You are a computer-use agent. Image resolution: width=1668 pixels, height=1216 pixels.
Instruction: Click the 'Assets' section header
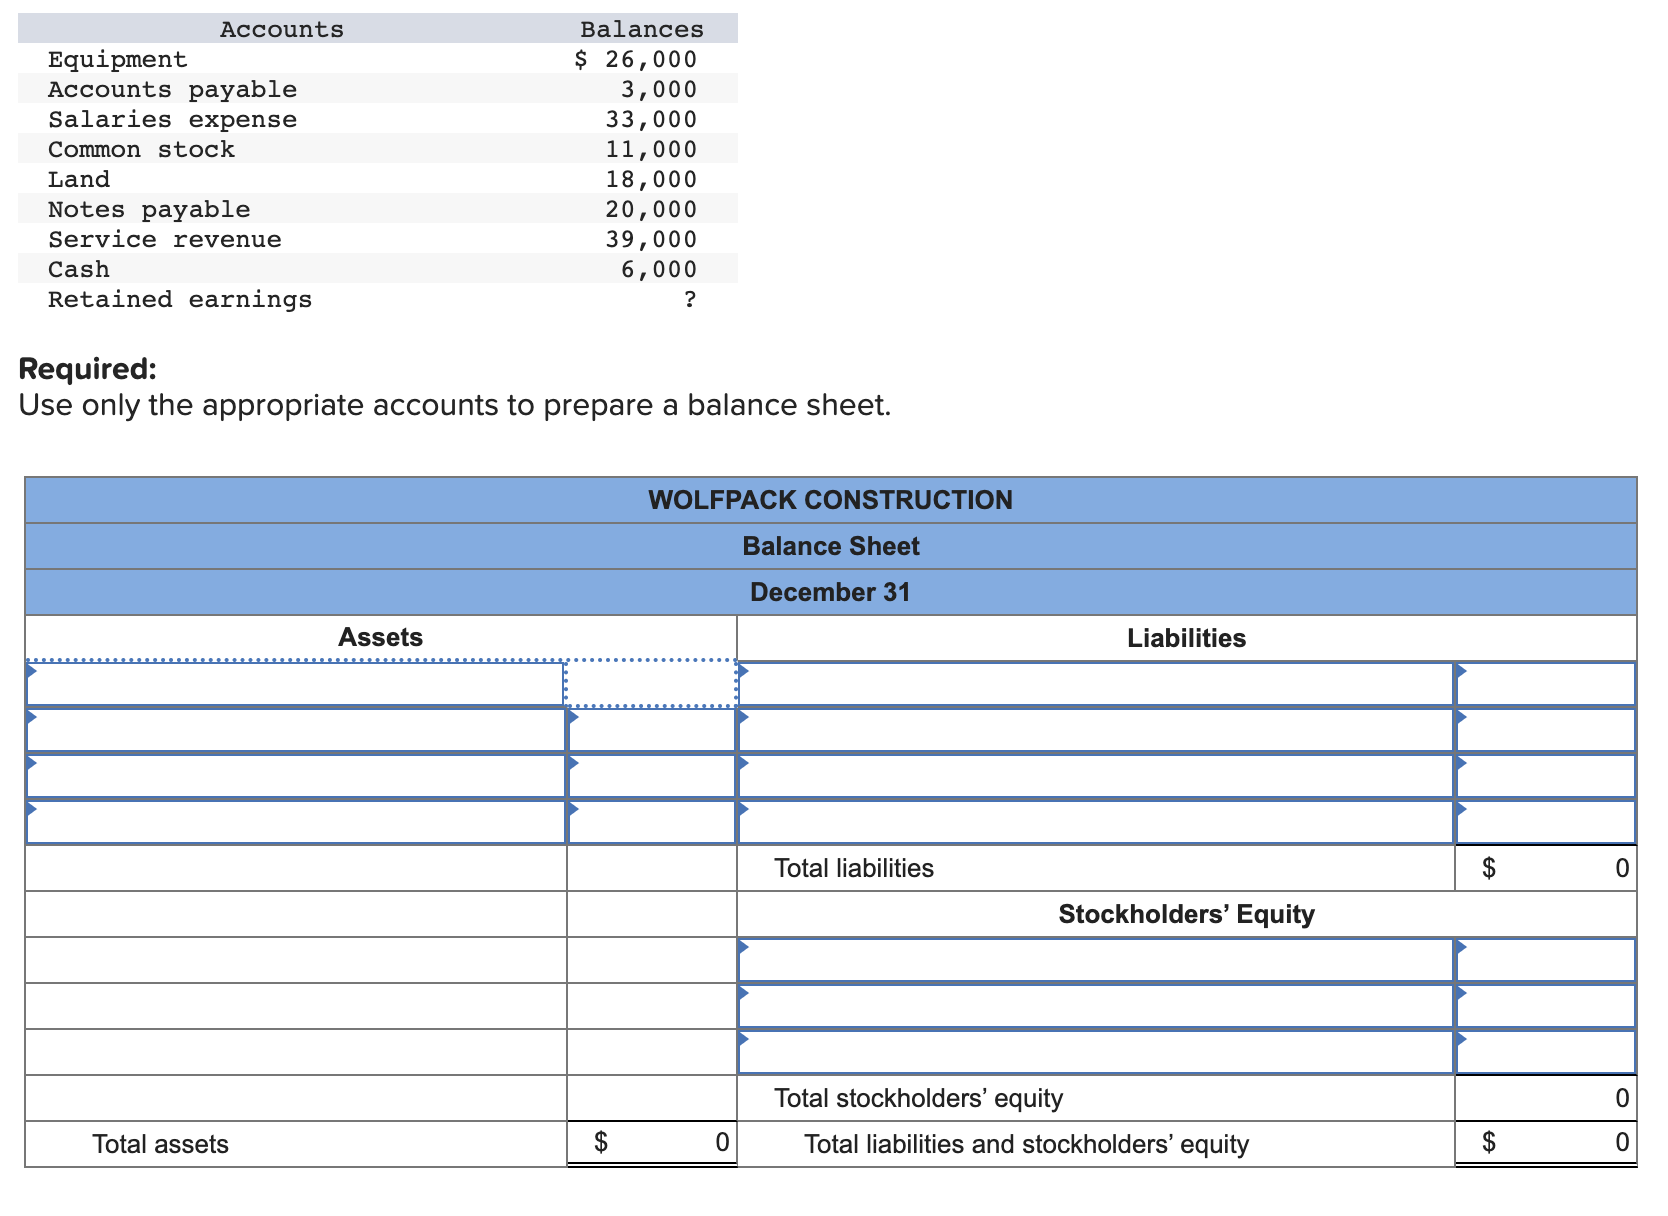(x=380, y=637)
